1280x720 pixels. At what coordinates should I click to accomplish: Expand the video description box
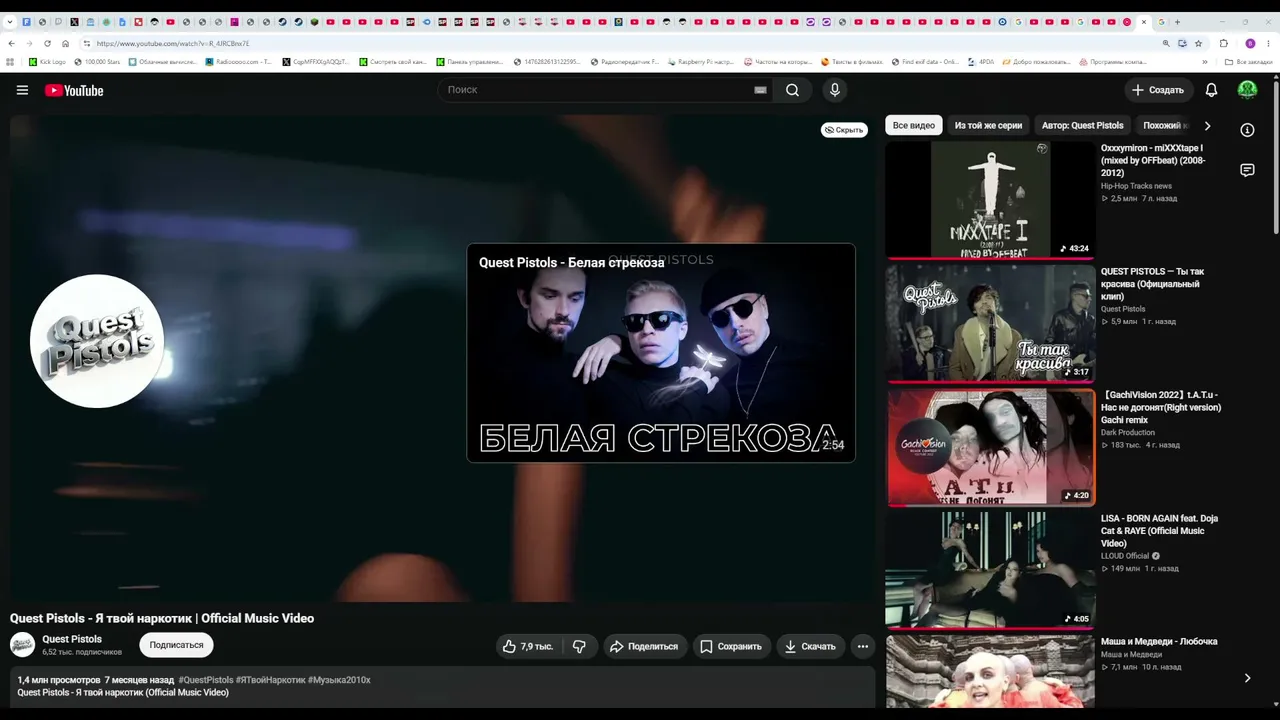tap(442, 687)
